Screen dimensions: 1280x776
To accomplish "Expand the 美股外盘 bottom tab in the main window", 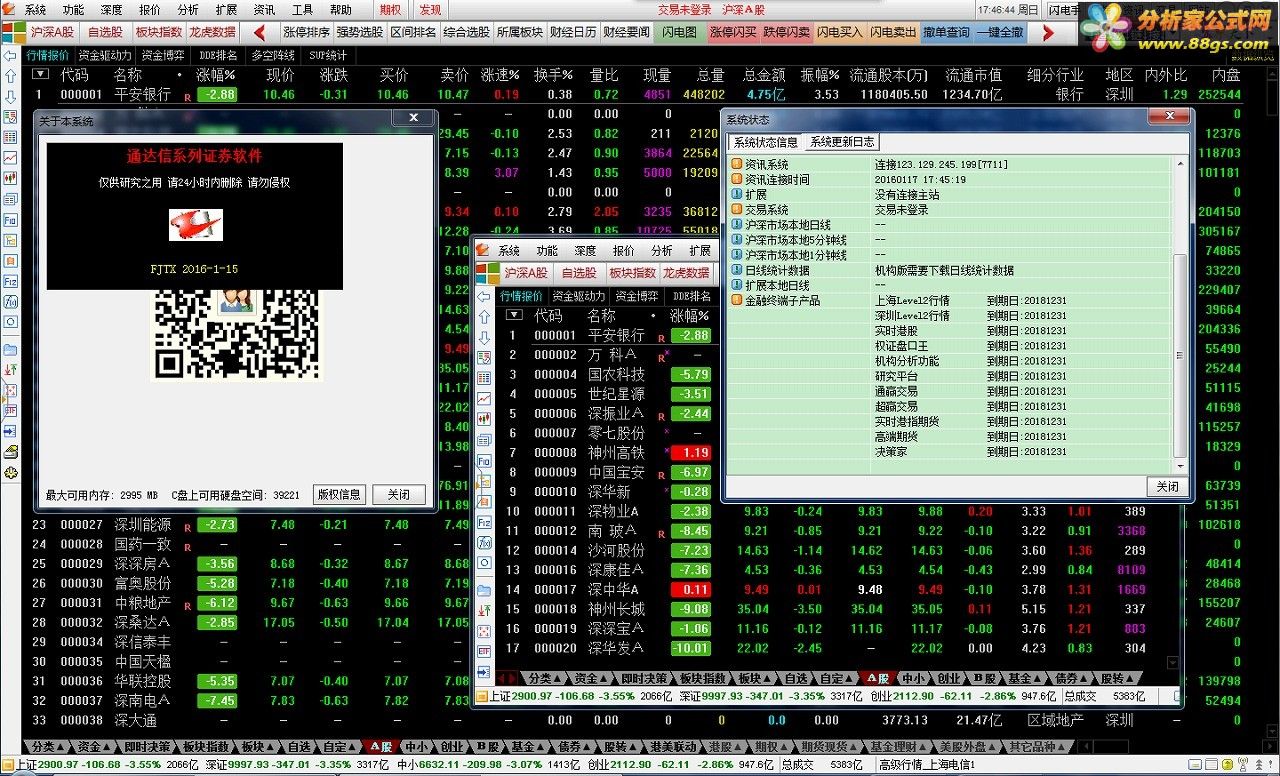I will (968, 747).
